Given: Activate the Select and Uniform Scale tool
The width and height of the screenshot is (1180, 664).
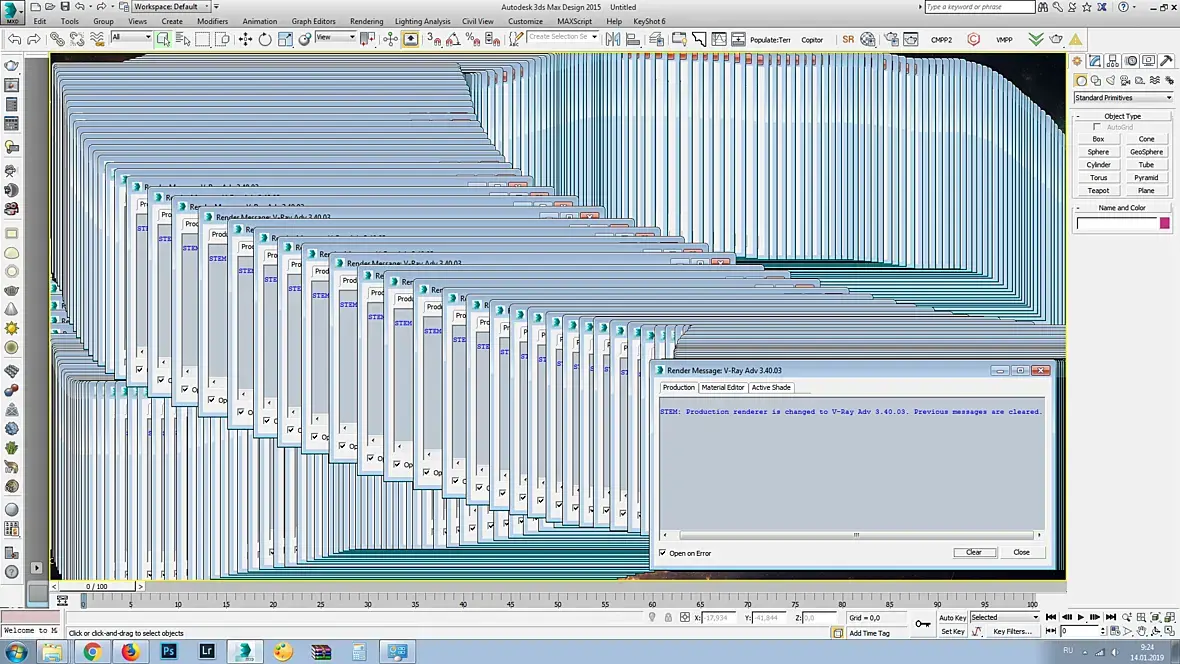Looking at the screenshot, I should pyautogui.click(x=285, y=39).
